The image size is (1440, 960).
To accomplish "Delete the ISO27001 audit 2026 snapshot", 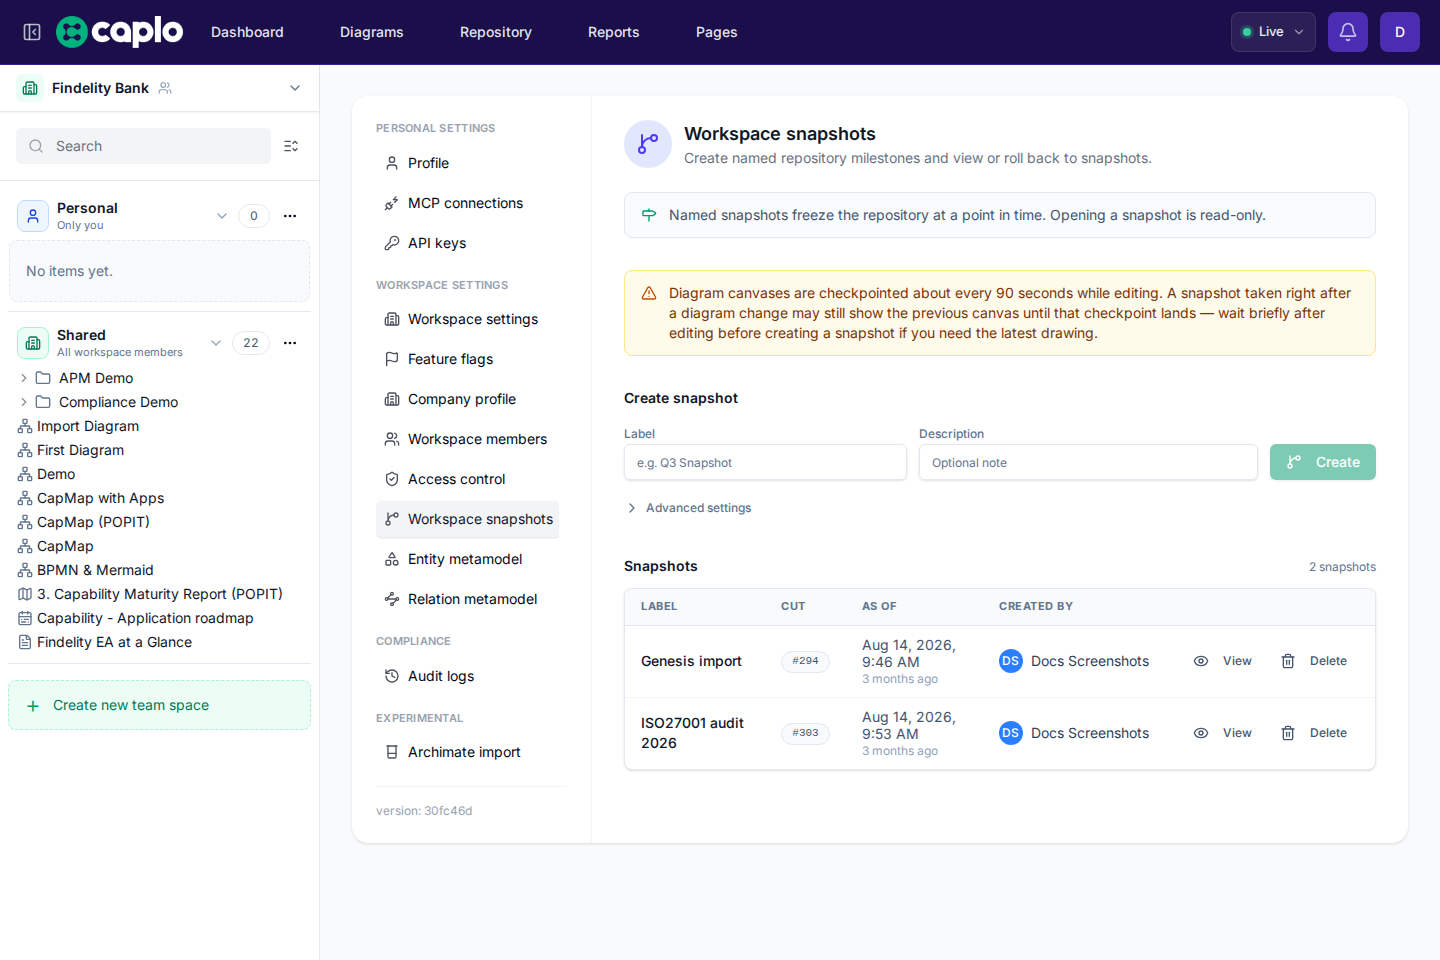I will [1314, 733].
